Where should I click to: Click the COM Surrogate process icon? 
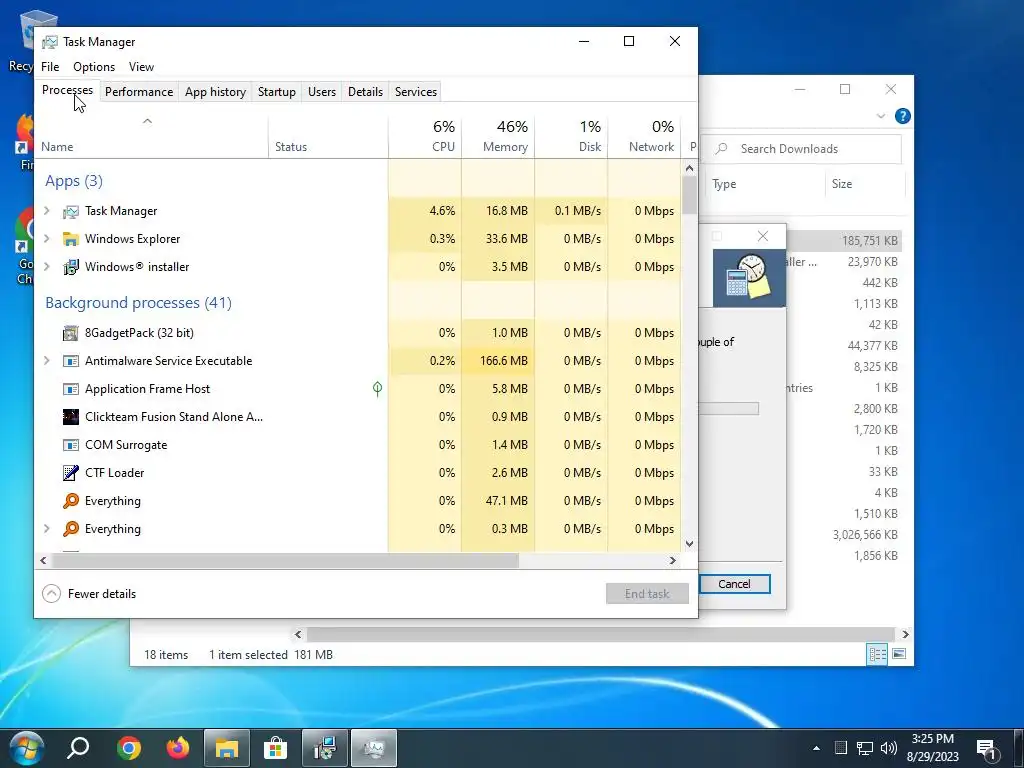71,445
